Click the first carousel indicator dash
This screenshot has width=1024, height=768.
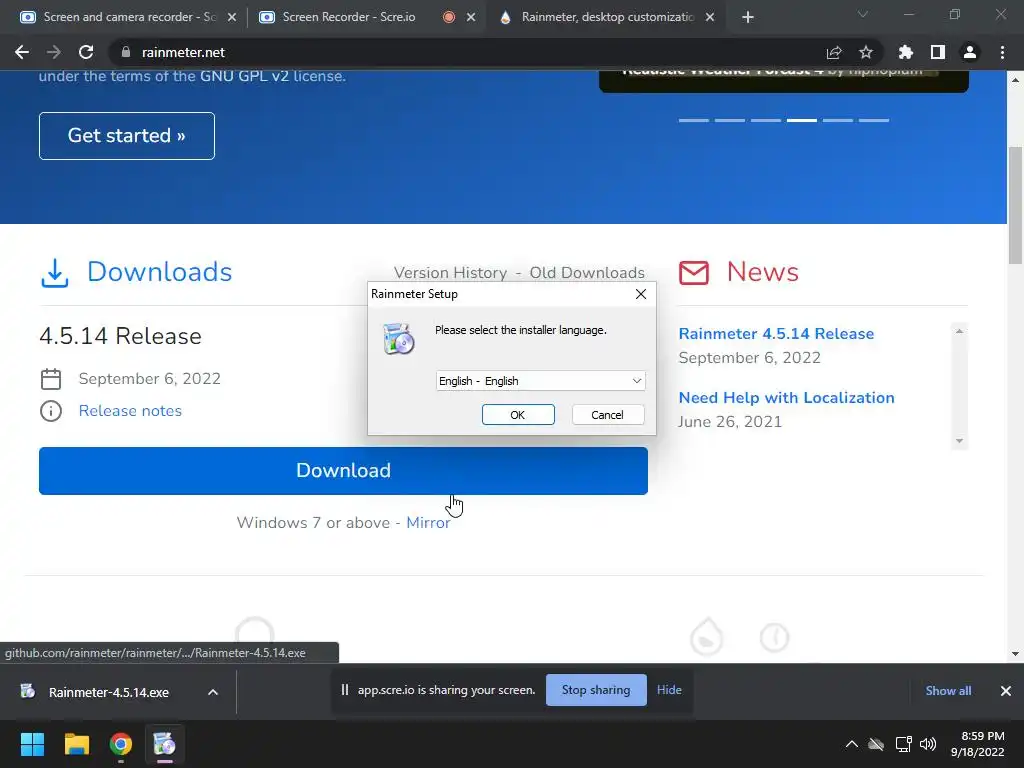(x=694, y=120)
